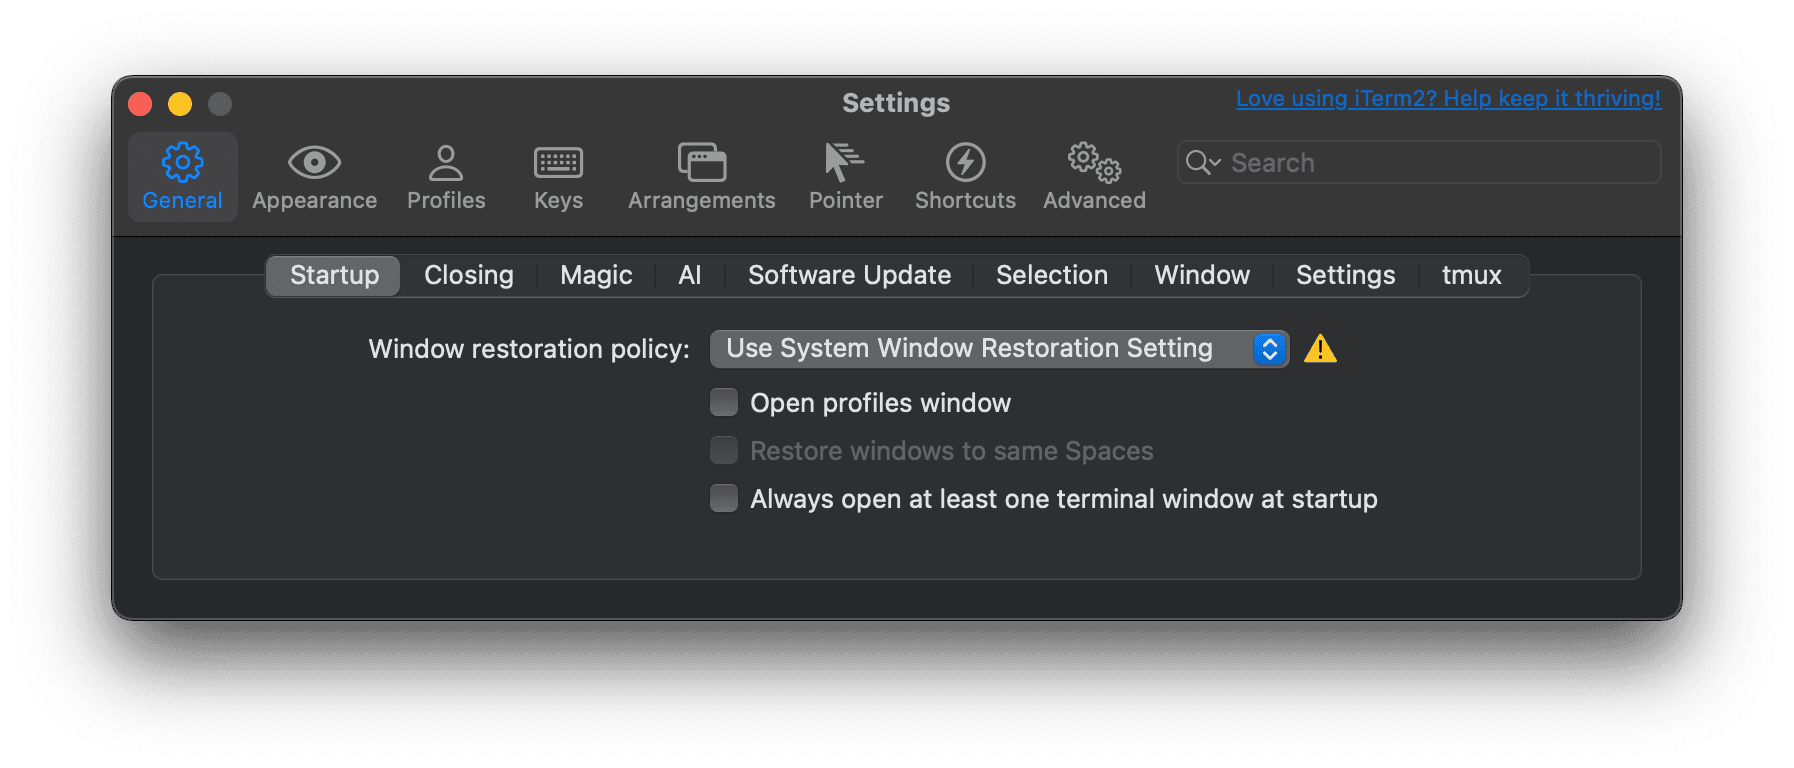Open the Advanced double-gear icon
The image size is (1794, 768).
[x=1094, y=162]
